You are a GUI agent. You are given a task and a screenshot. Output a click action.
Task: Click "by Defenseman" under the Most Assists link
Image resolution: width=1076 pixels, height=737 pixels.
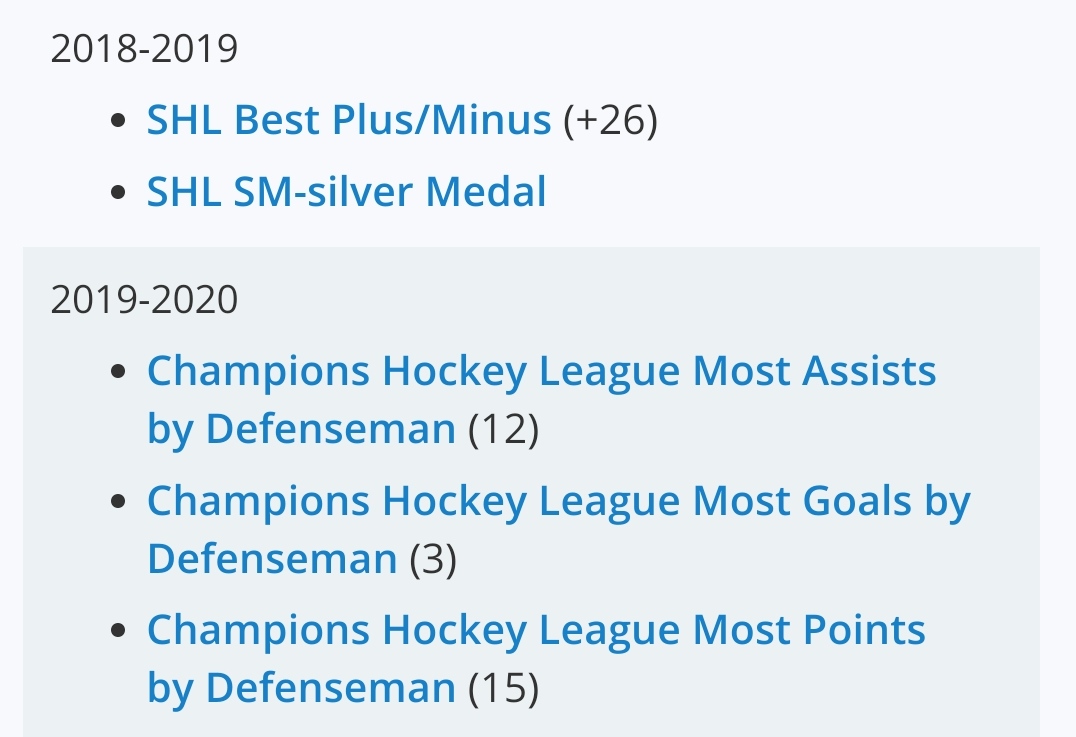pos(301,429)
